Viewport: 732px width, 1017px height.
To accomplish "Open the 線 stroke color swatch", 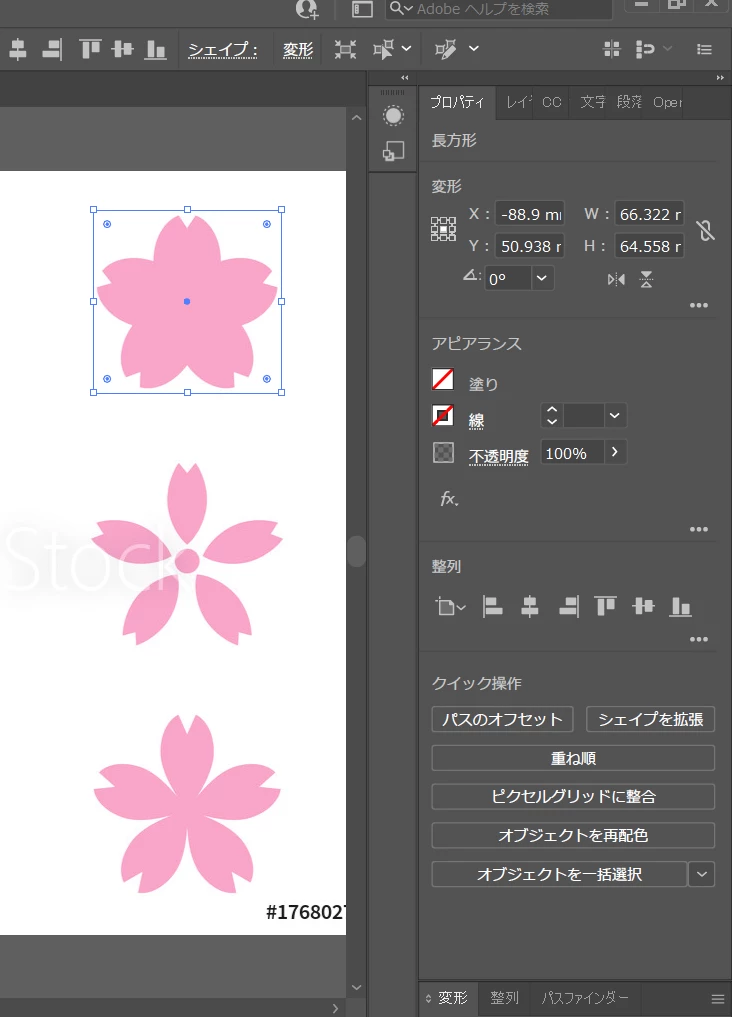I will click(x=443, y=416).
